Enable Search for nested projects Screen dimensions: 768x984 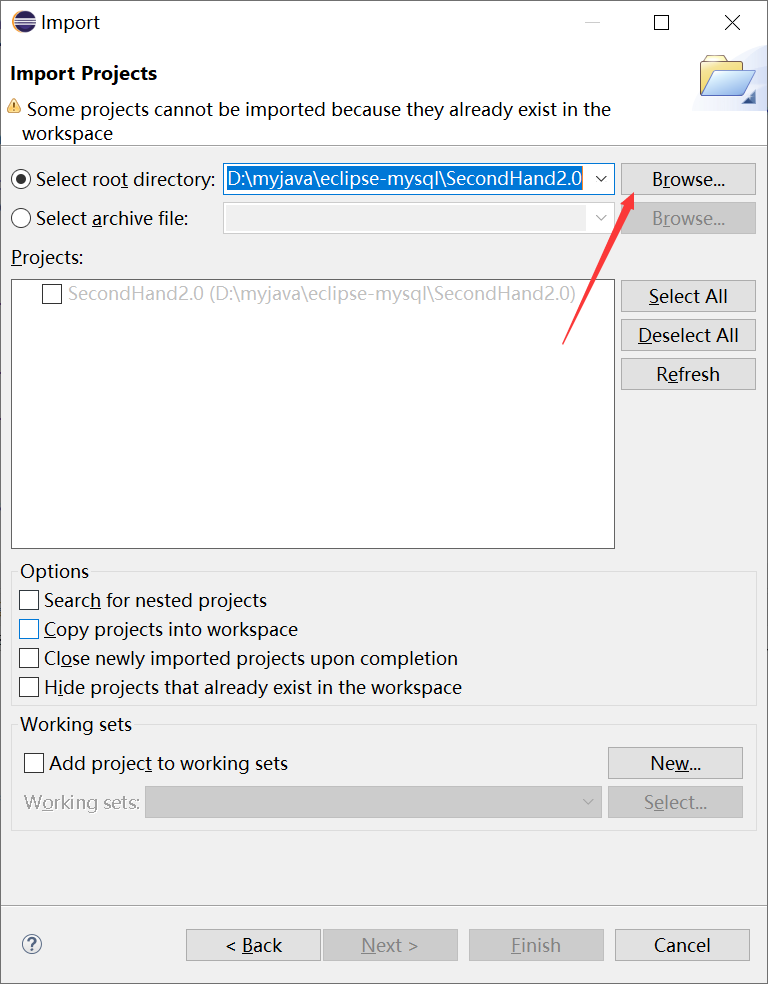point(29,600)
